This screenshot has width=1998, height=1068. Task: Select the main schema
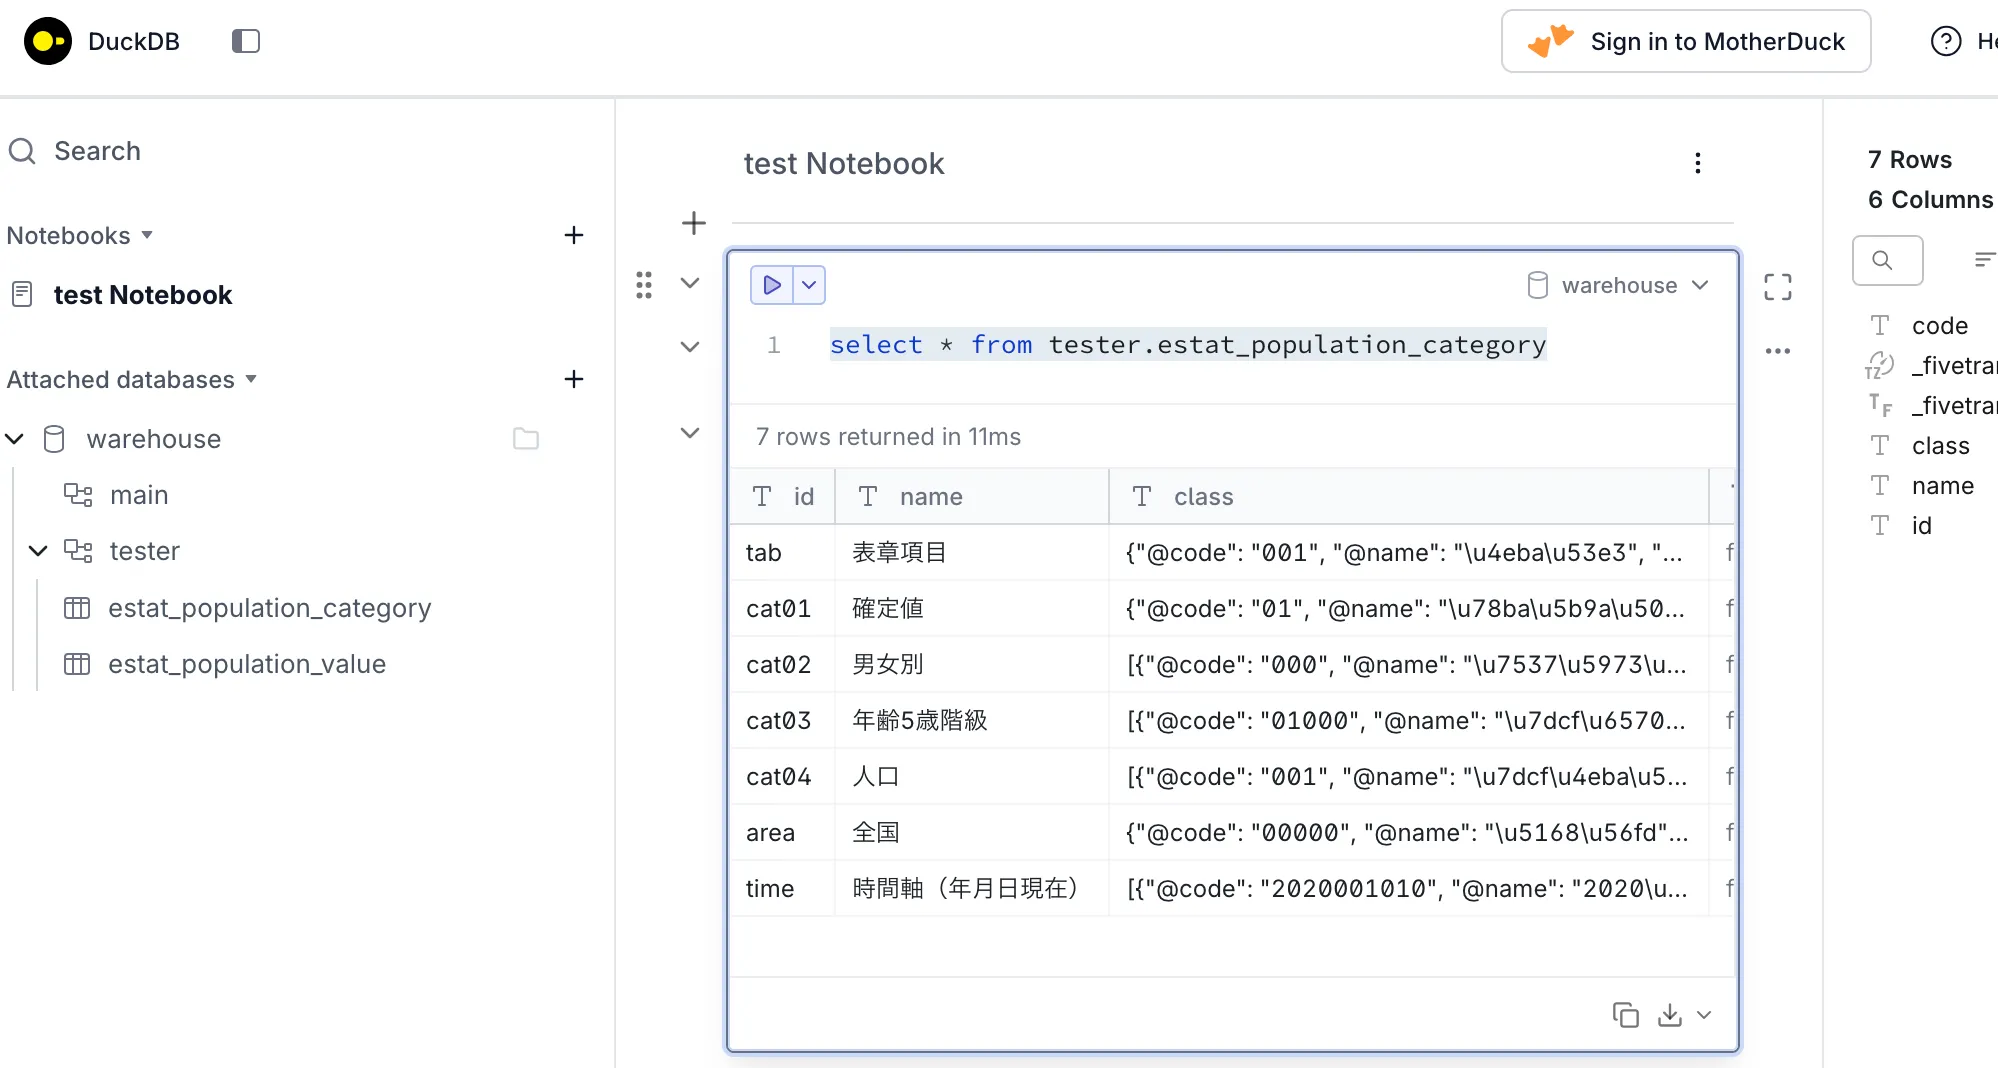pos(138,495)
